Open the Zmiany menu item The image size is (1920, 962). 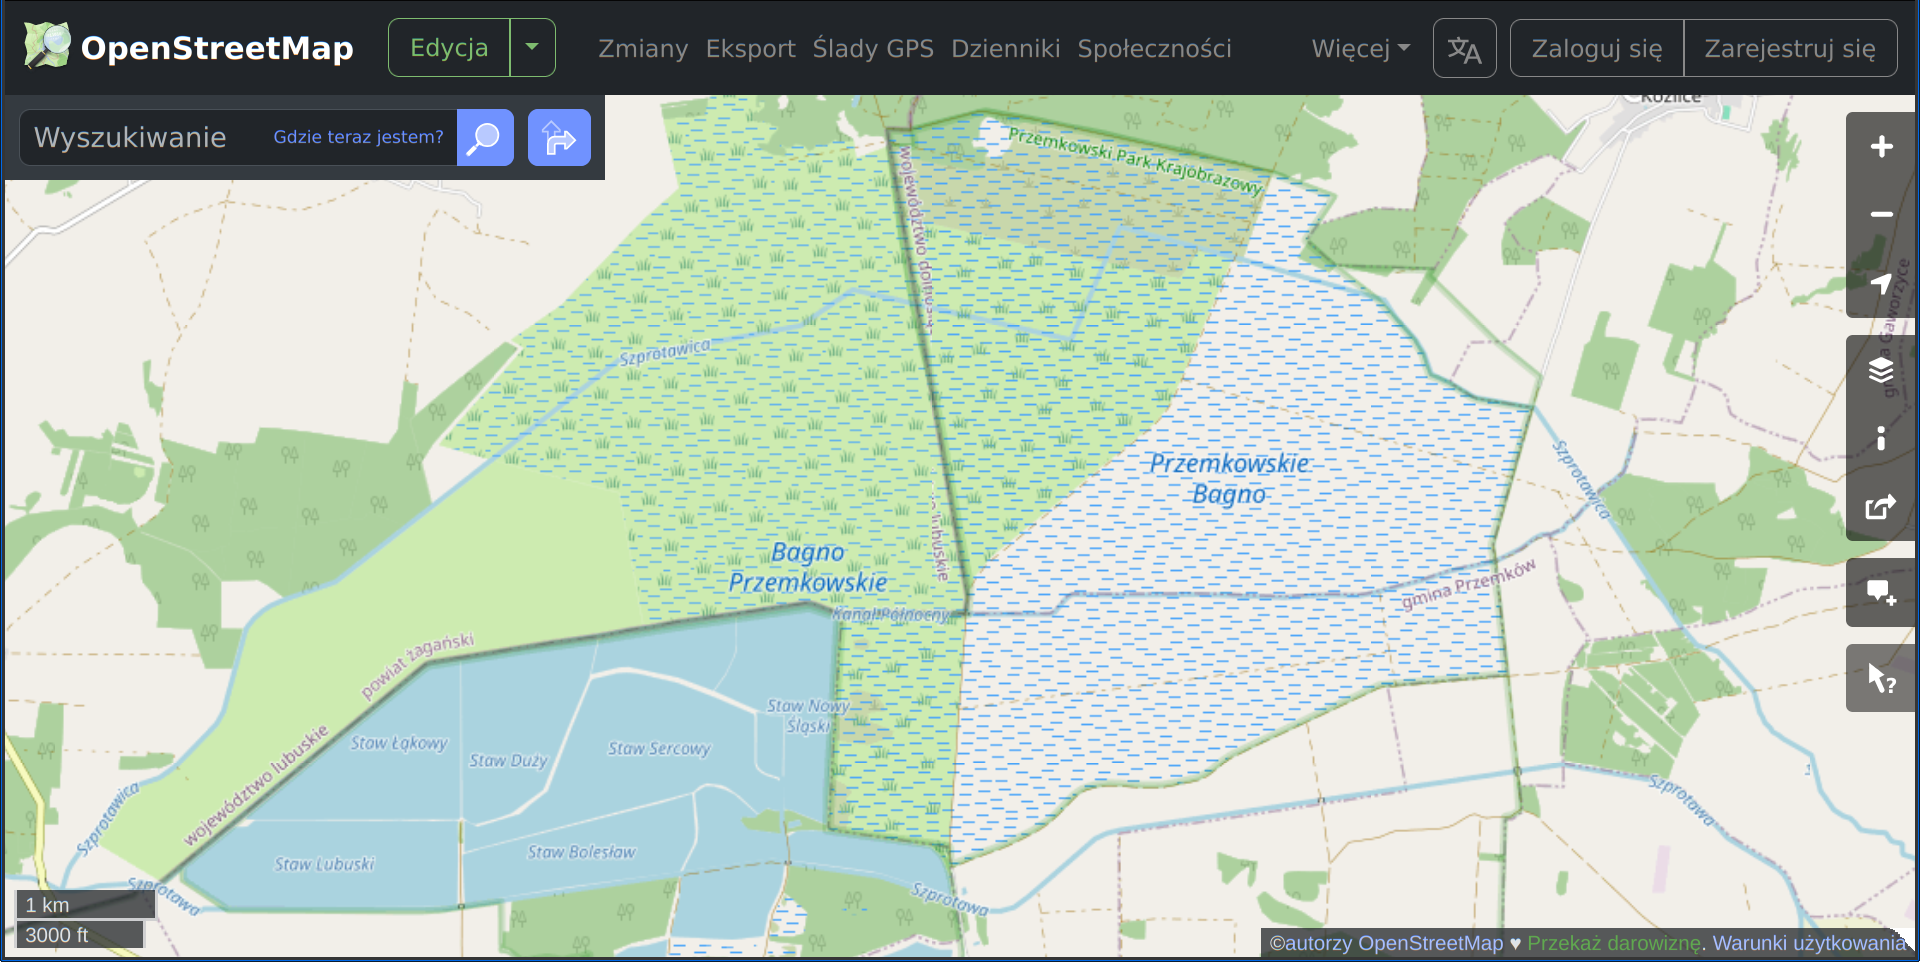tap(643, 48)
